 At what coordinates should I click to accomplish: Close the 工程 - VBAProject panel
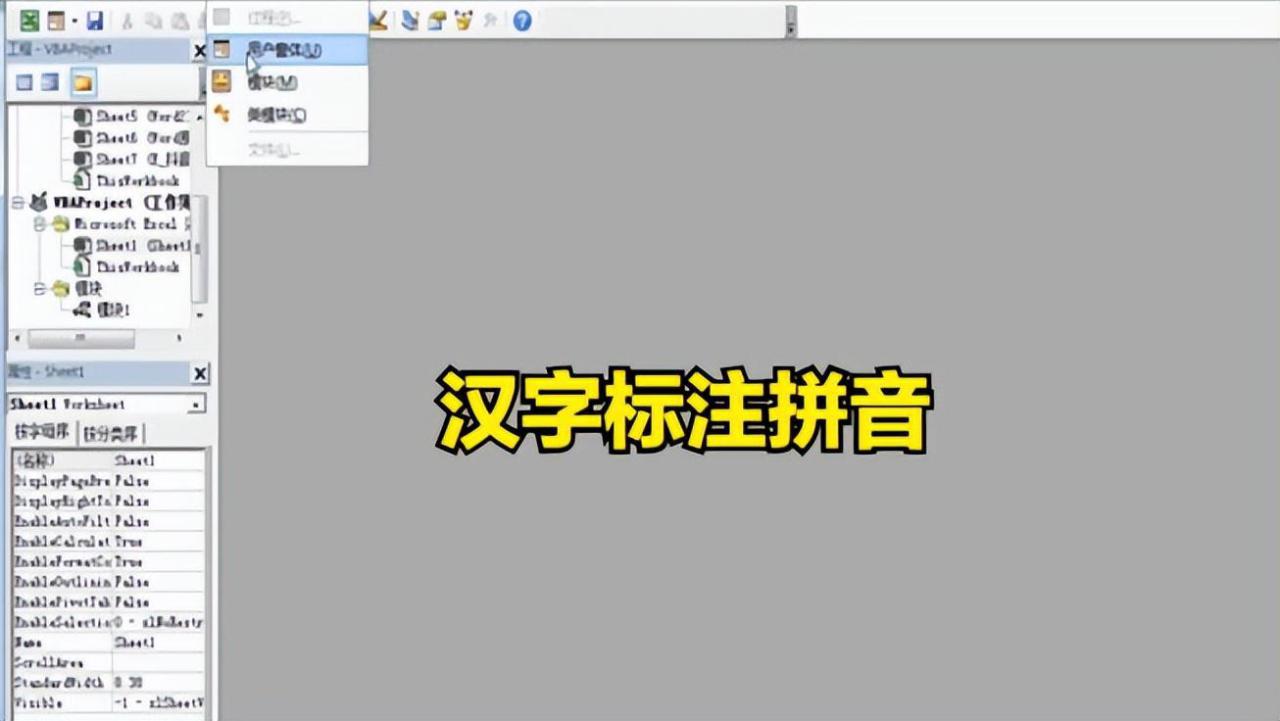[x=199, y=50]
